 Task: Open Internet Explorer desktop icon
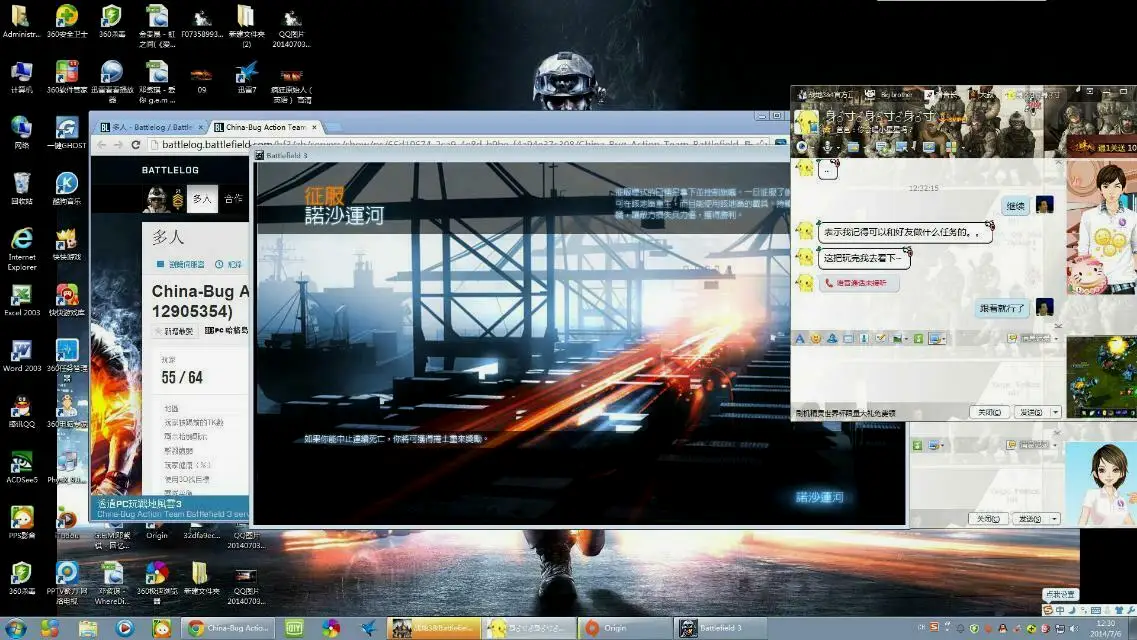(22, 248)
